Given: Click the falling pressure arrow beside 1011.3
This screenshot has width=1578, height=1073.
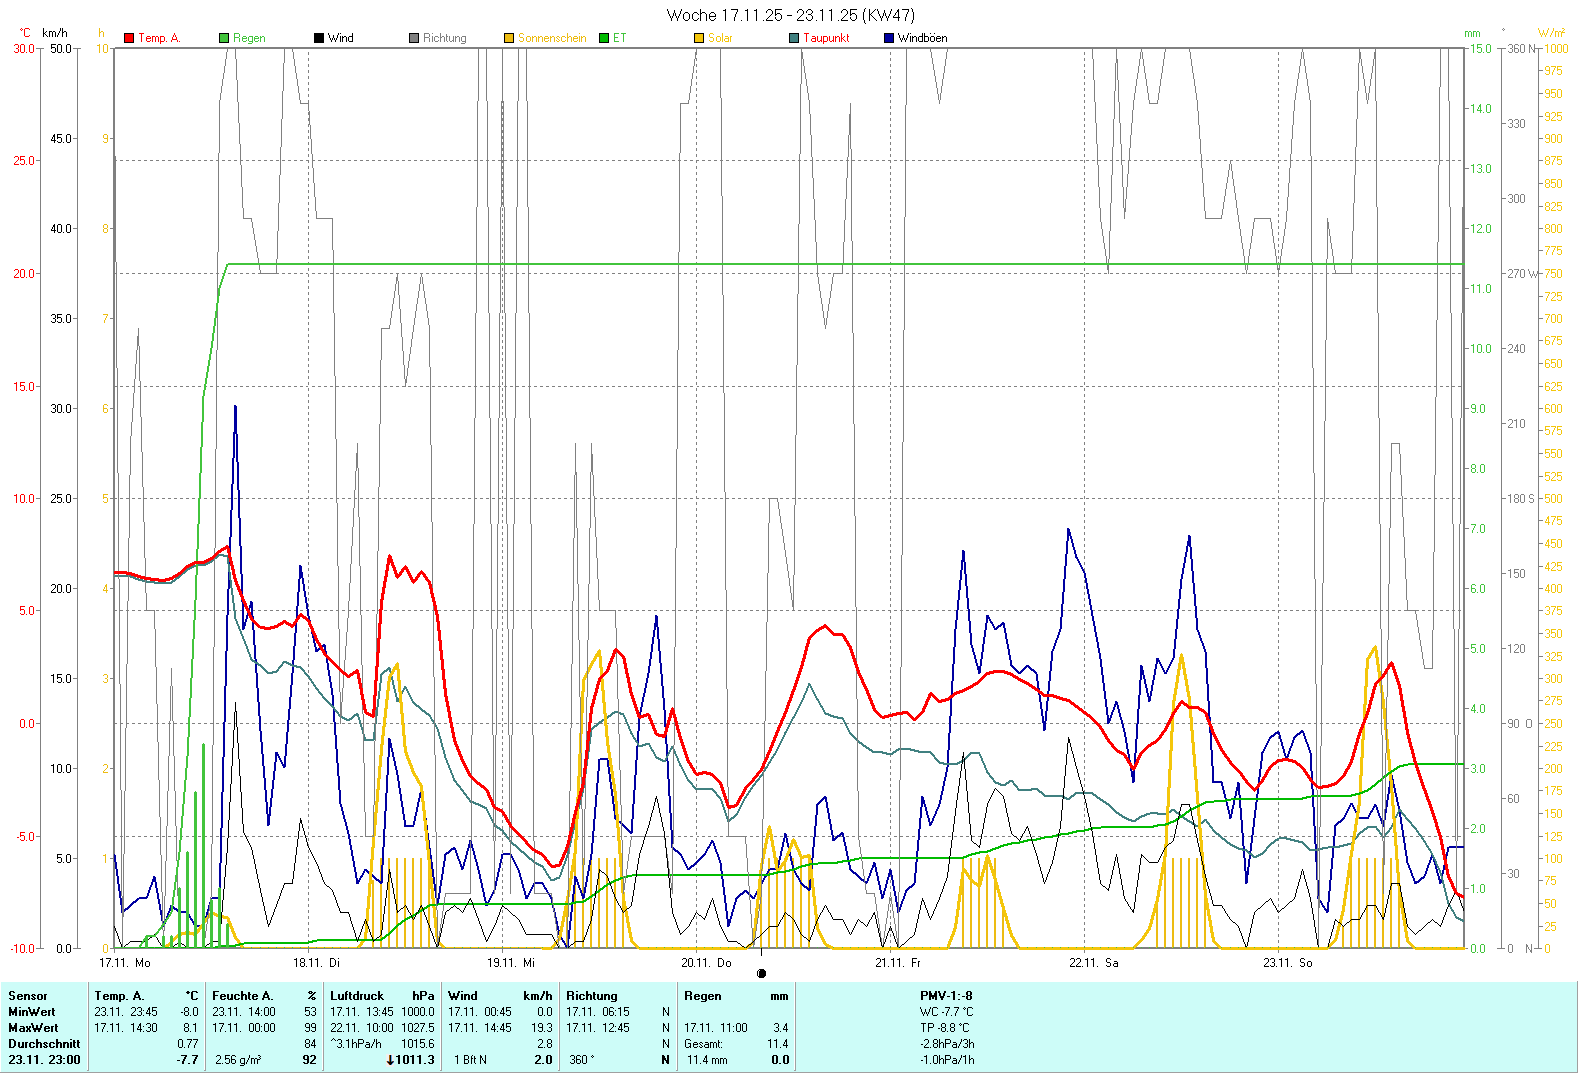Looking at the screenshot, I should 390,1060.
